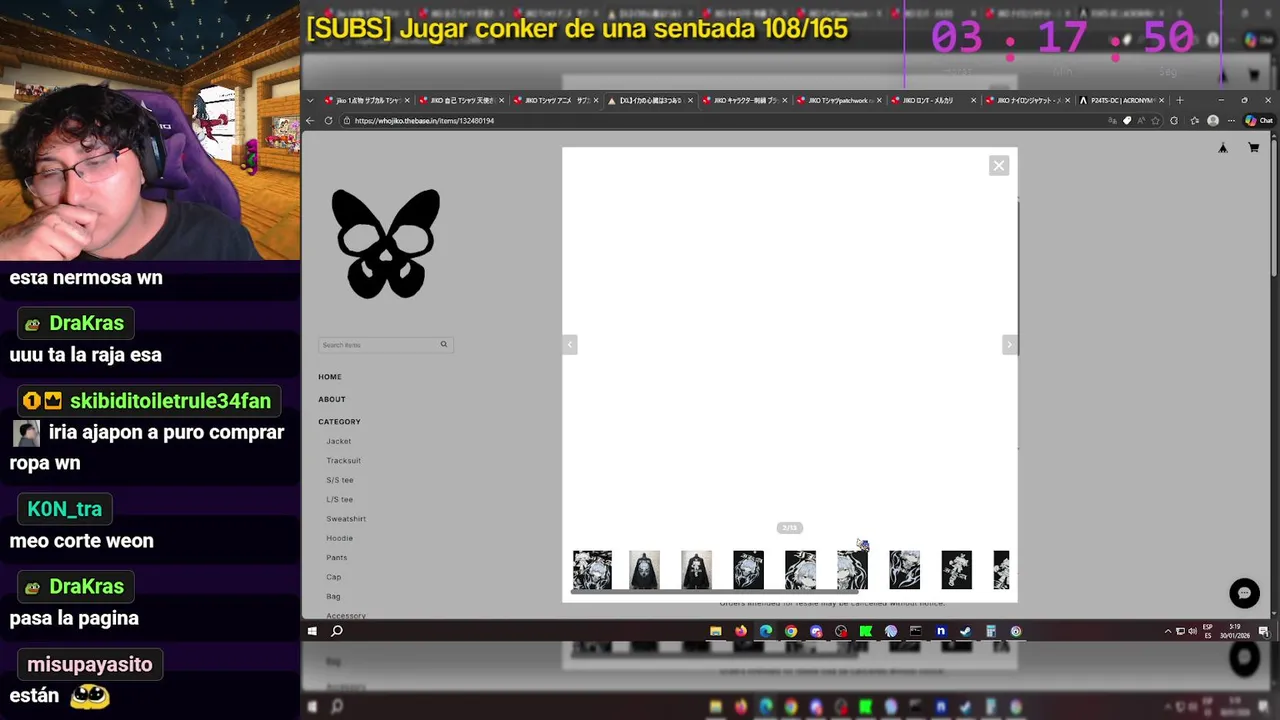Open the taskbar clock and date
The image size is (1280, 720).
[1235, 631]
